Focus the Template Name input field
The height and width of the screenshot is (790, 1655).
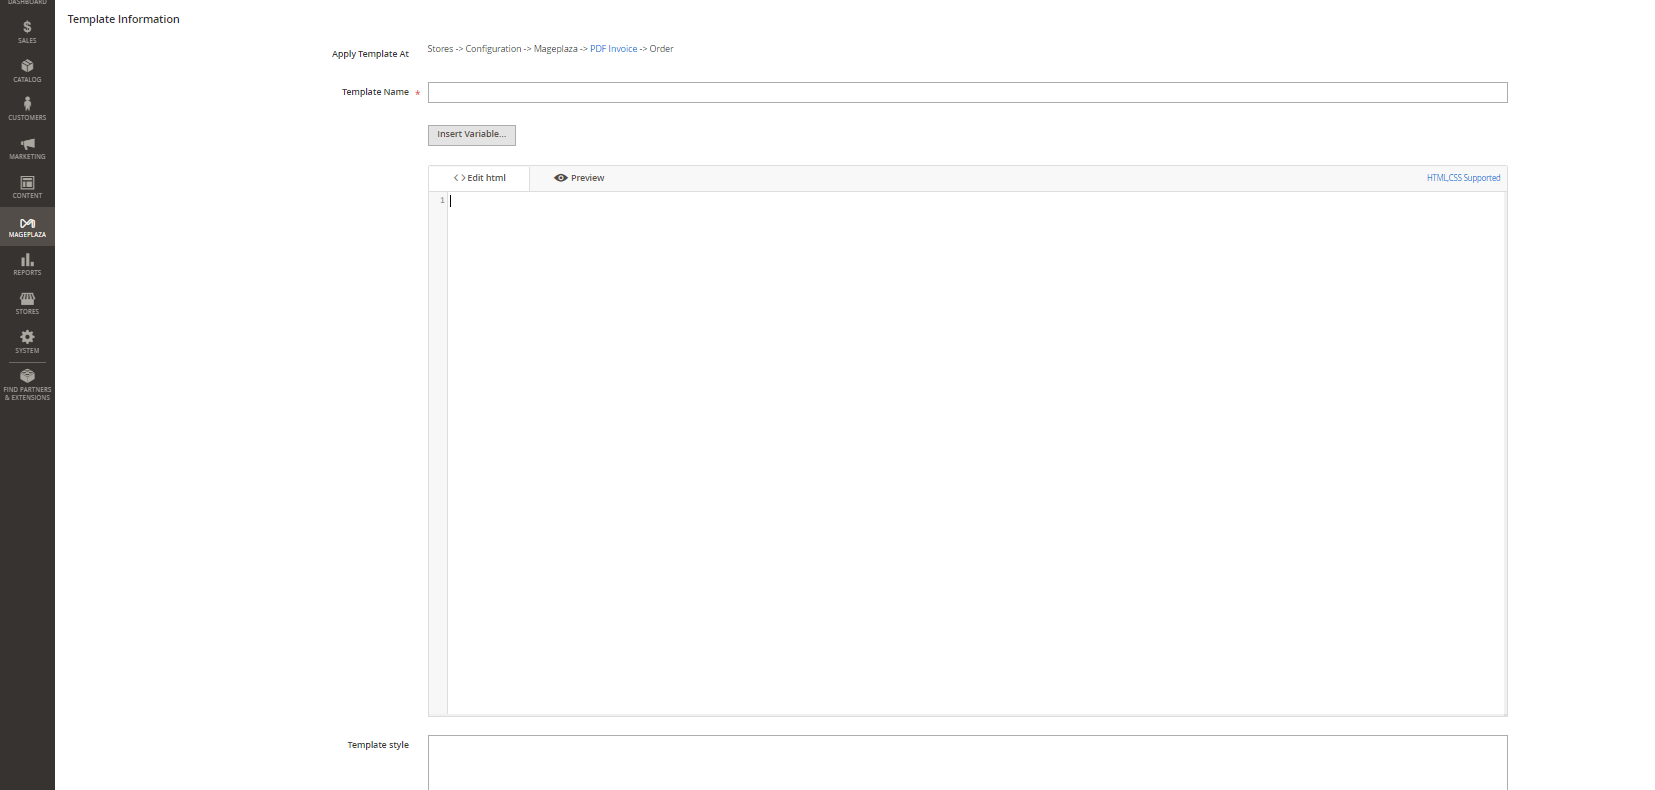(967, 93)
